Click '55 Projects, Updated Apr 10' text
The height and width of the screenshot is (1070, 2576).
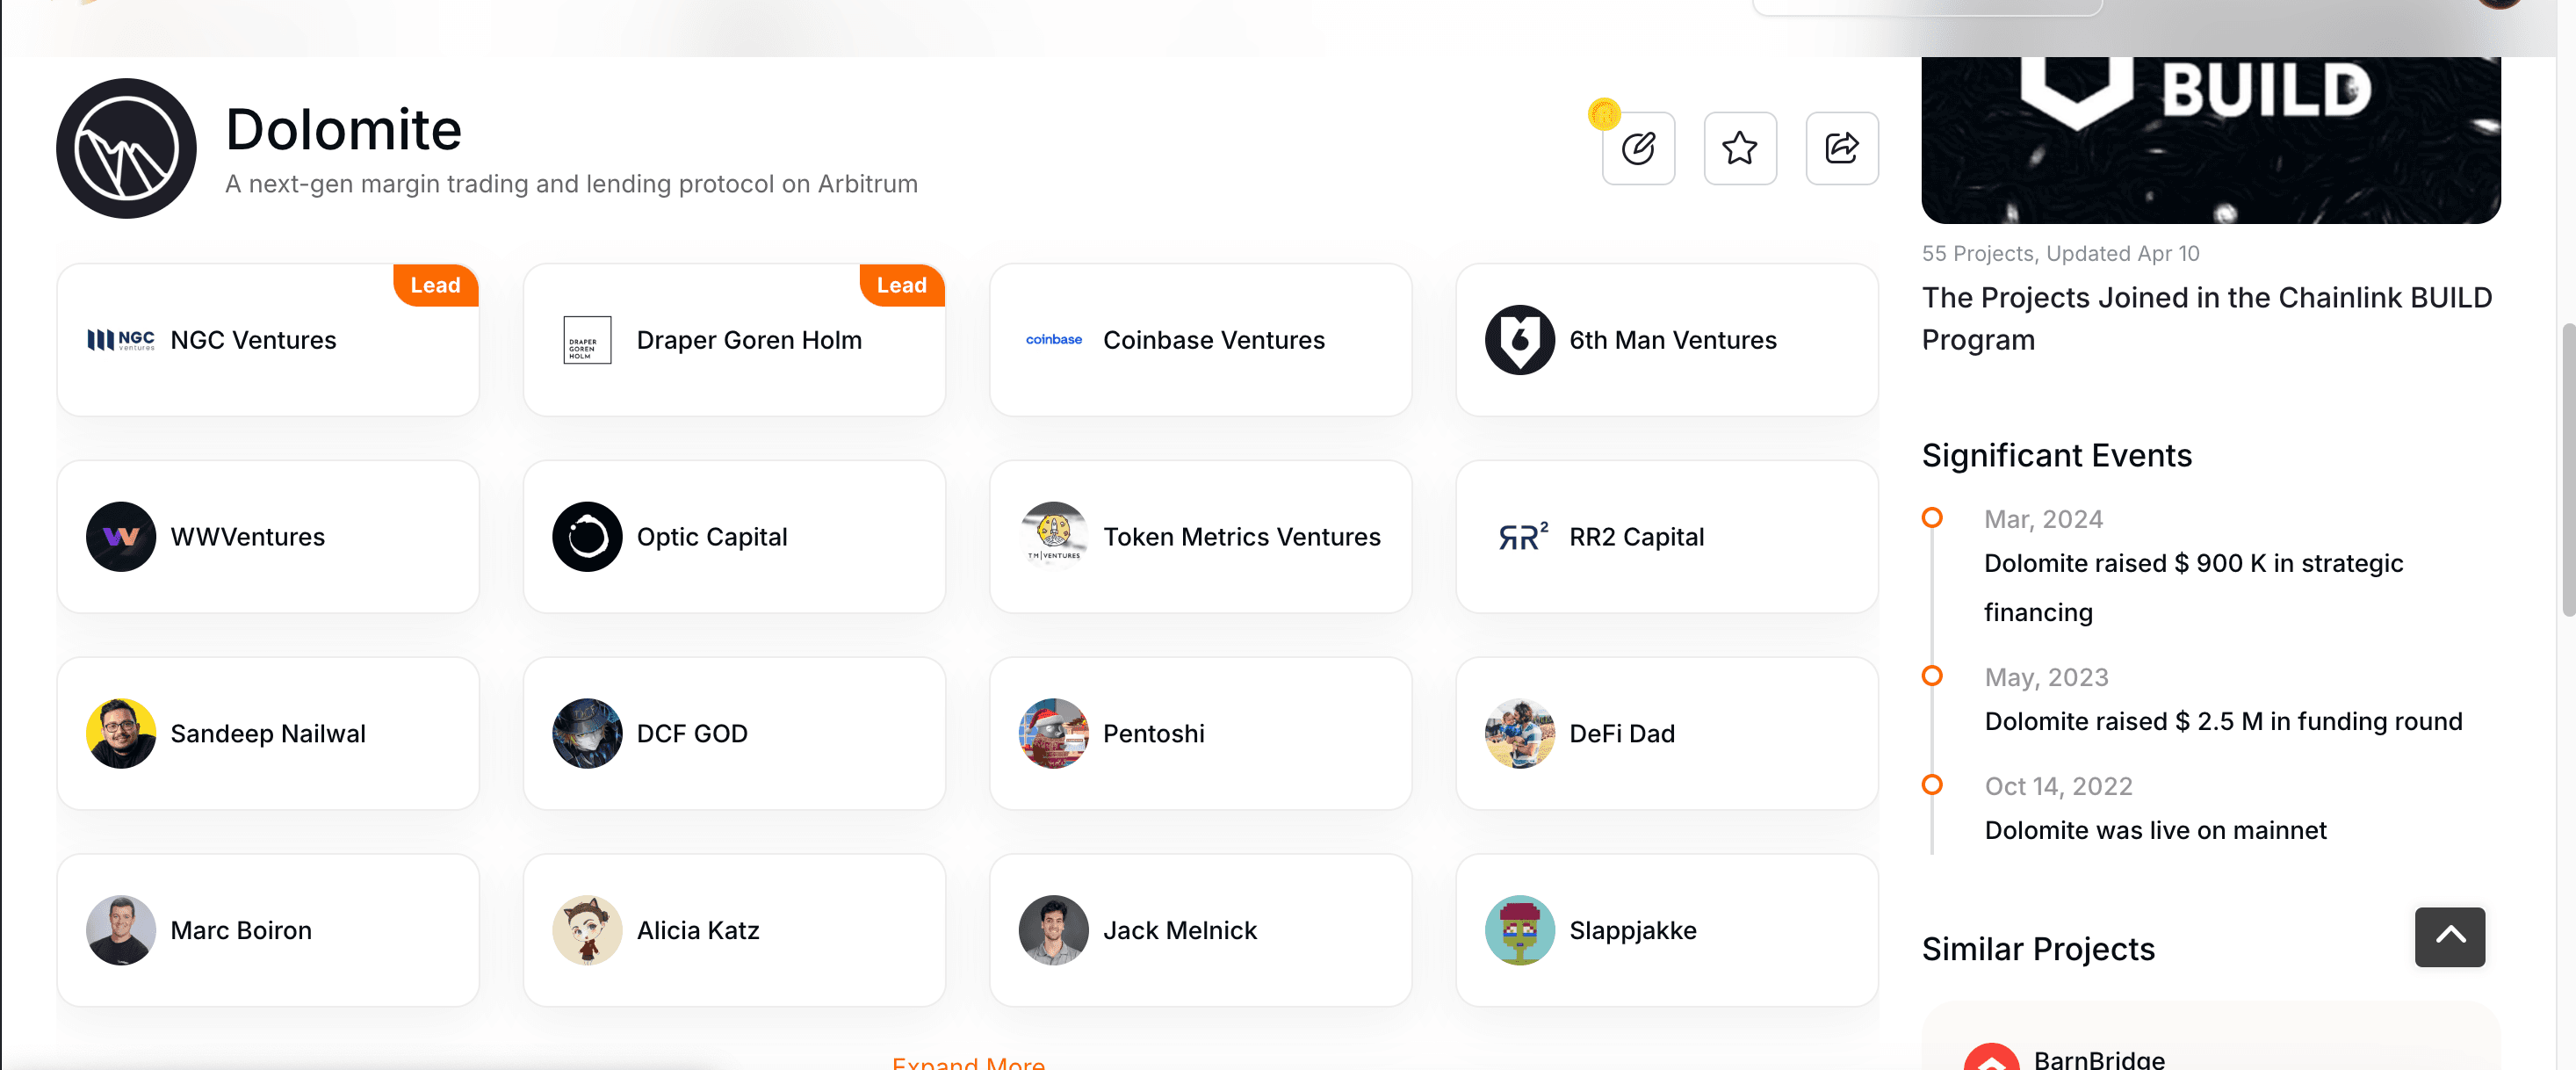tap(2060, 253)
